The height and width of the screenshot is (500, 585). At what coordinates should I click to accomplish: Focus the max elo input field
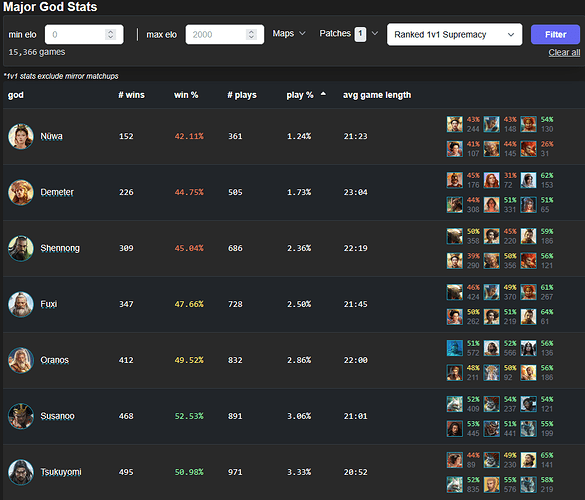(x=225, y=34)
